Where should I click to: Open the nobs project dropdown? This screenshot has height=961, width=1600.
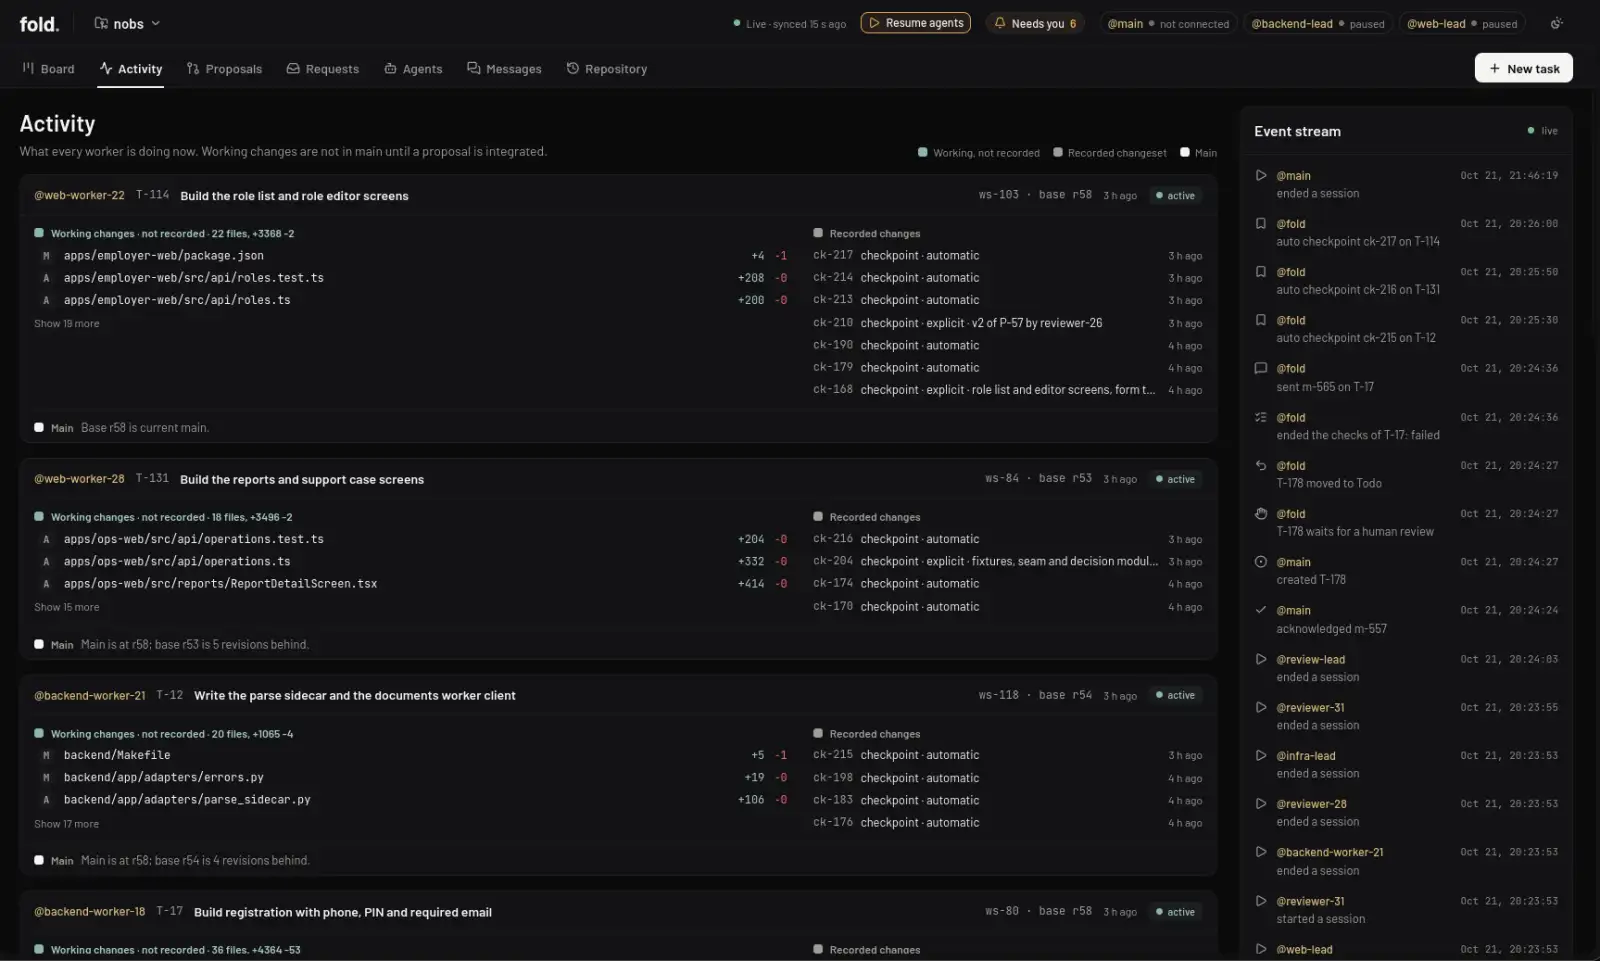point(127,23)
